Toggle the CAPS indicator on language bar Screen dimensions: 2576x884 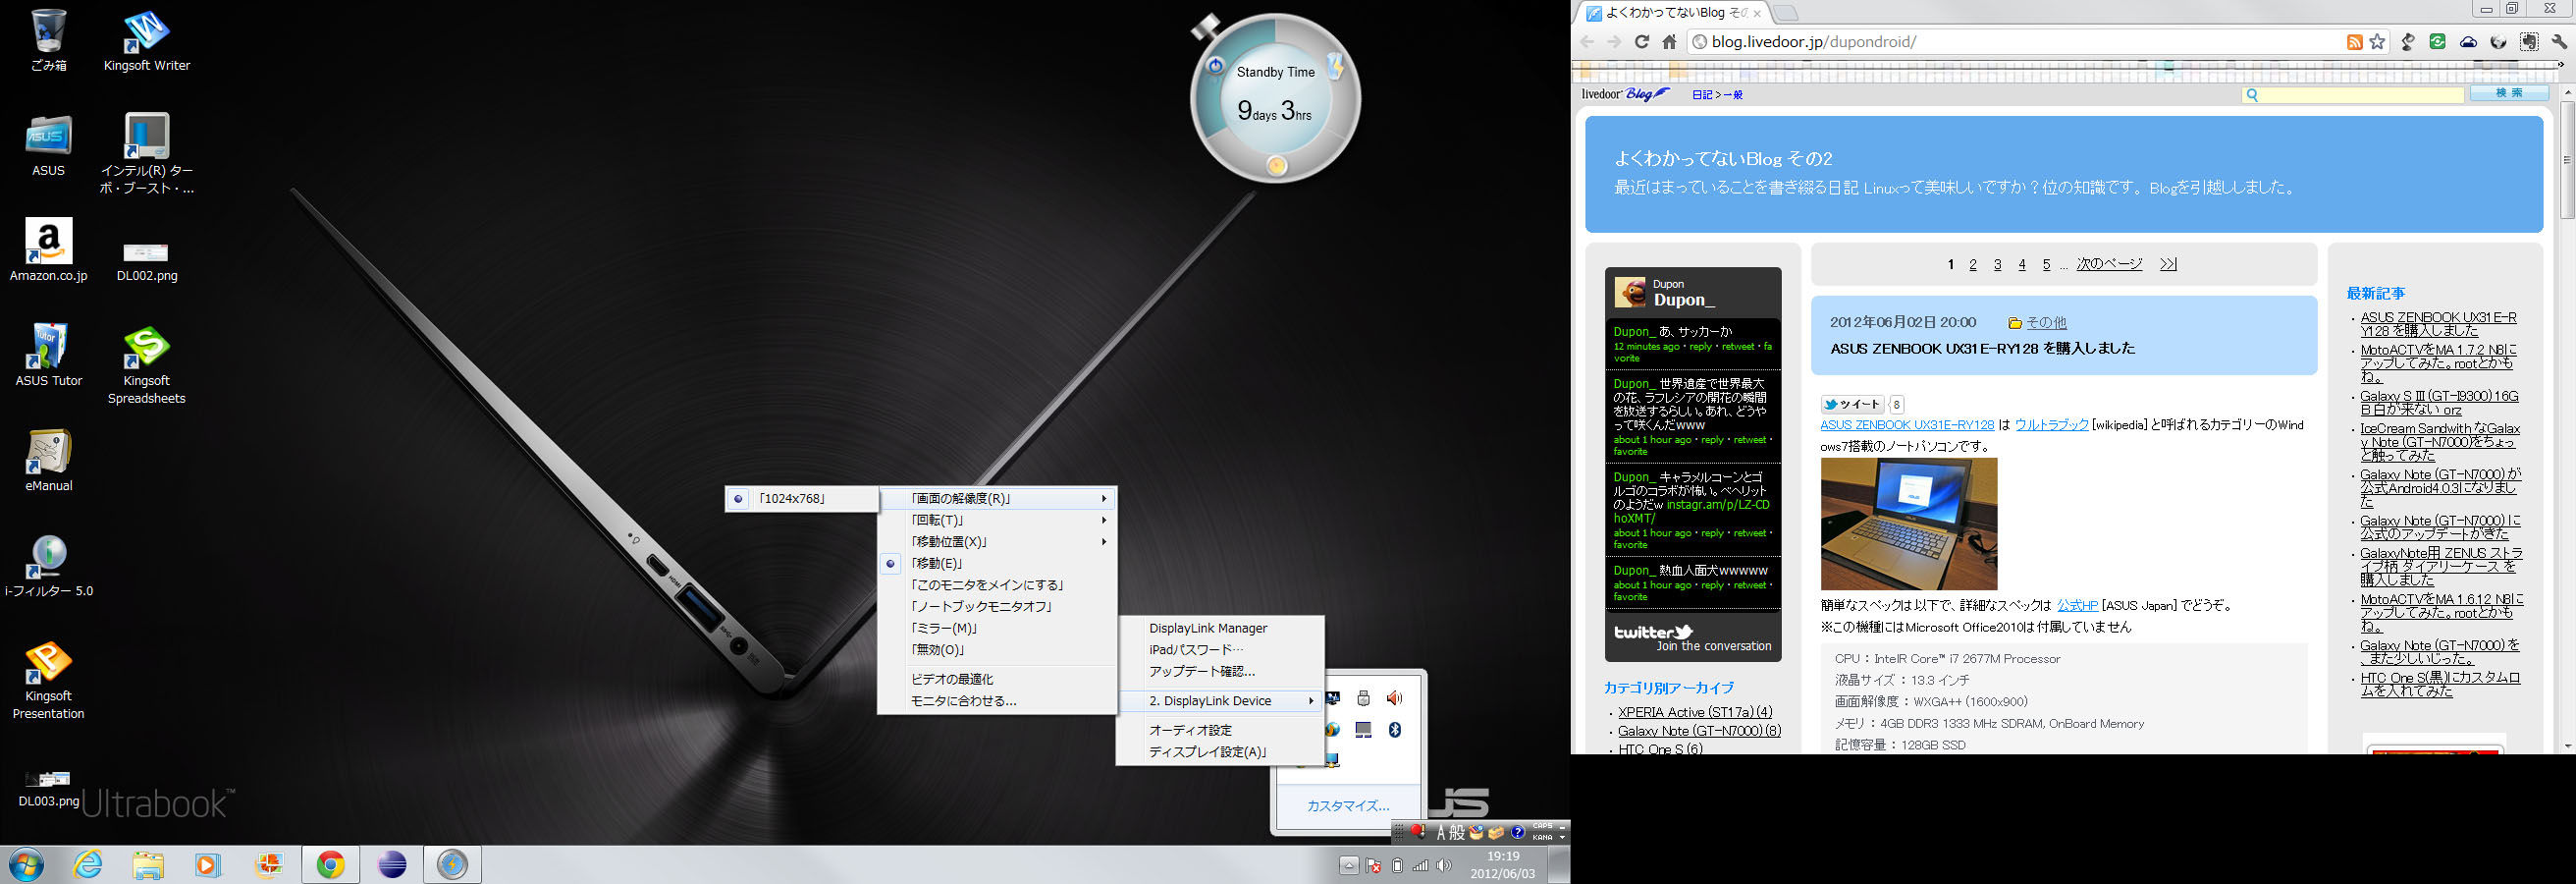pos(1542,827)
